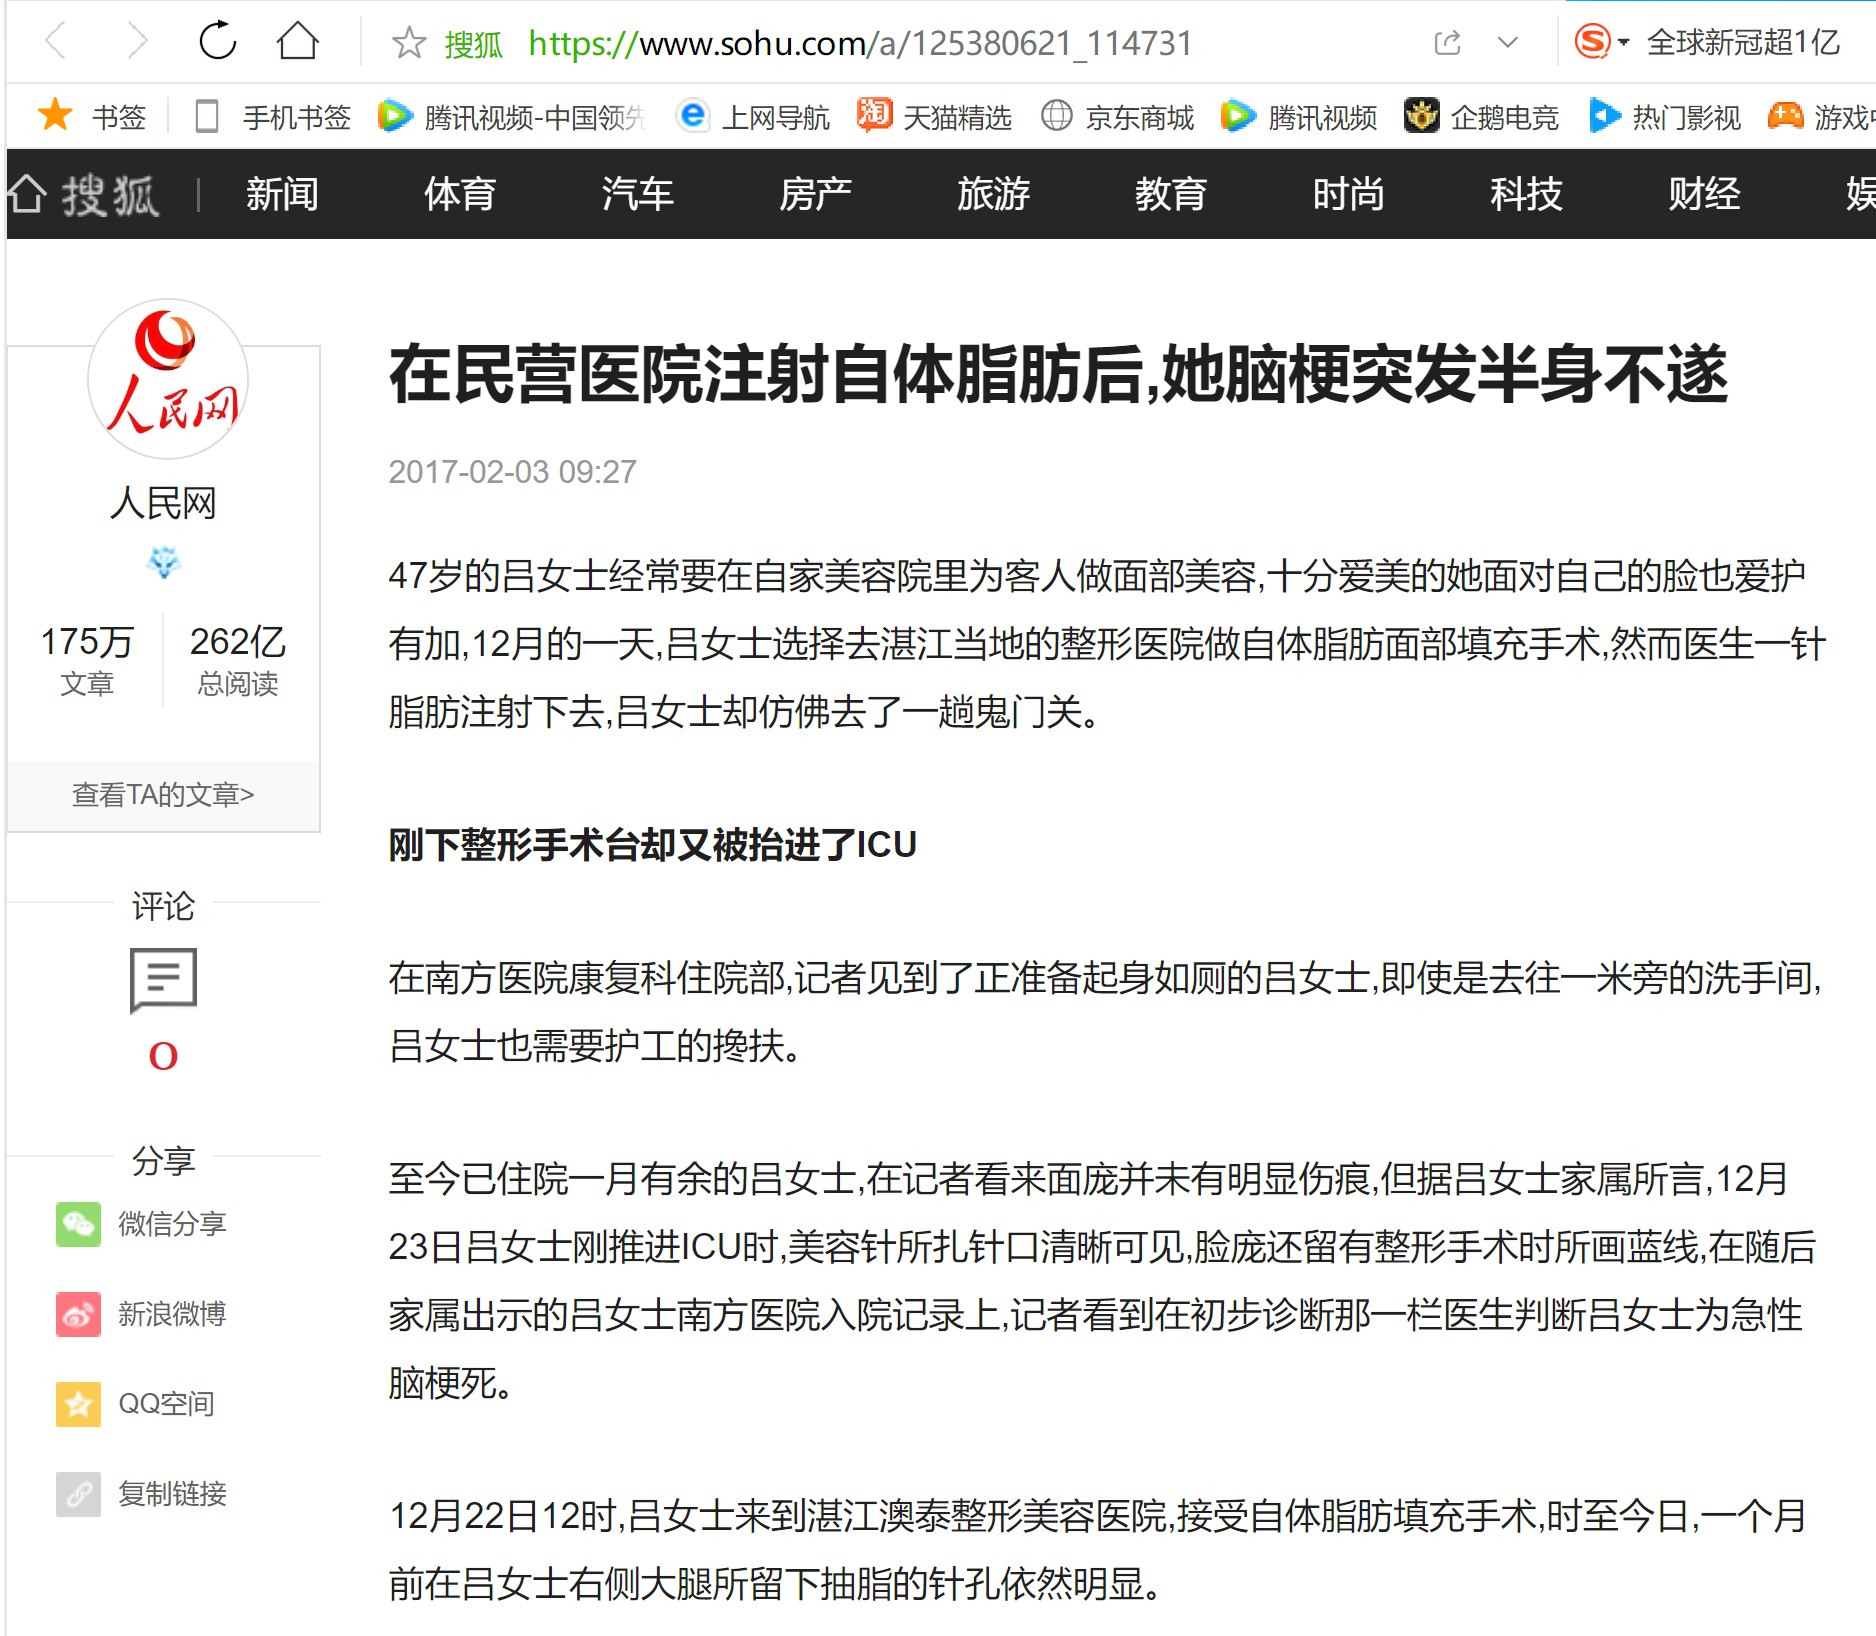Open the 汽车 channel
This screenshot has height=1636, width=1876.
pyautogui.click(x=638, y=193)
